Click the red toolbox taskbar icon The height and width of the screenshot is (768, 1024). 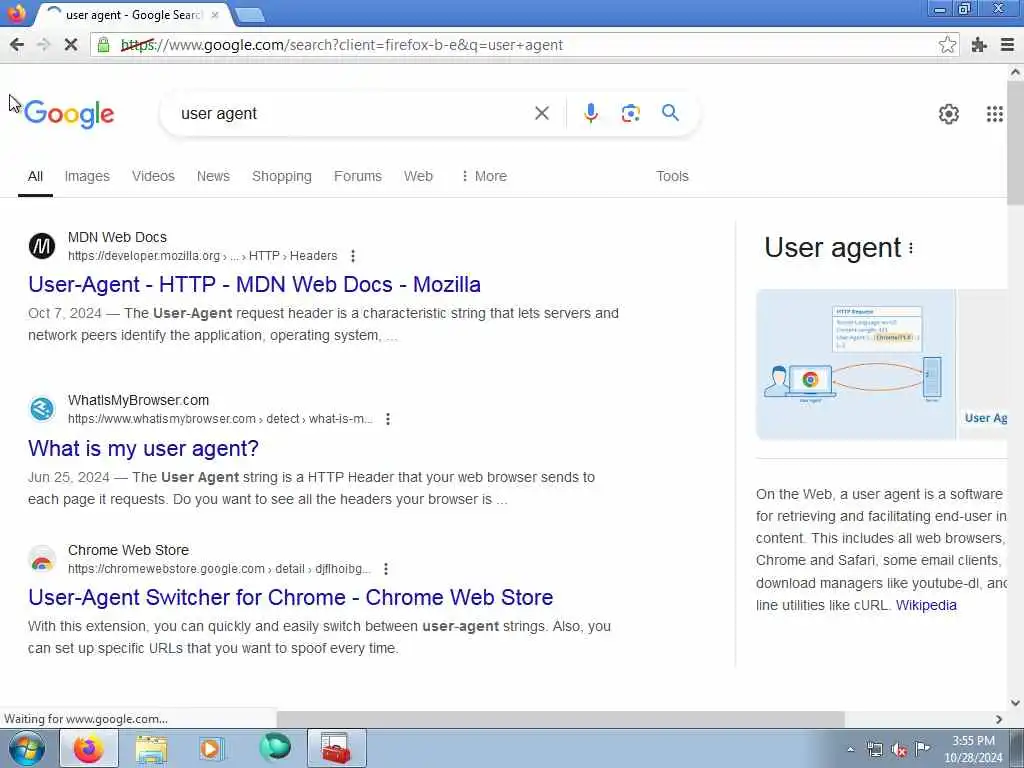point(337,748)
